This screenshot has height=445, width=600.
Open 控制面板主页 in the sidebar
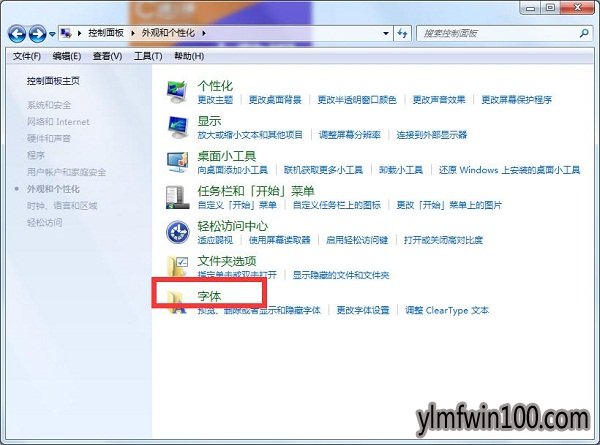tap(53, 81)
